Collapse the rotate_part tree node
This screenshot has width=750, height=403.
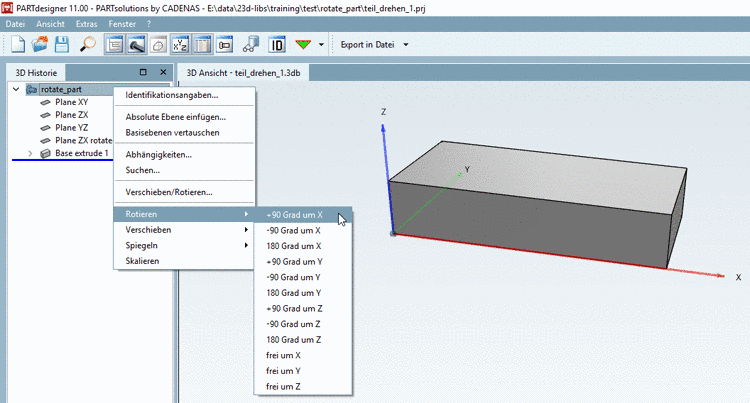pos(16,89)
